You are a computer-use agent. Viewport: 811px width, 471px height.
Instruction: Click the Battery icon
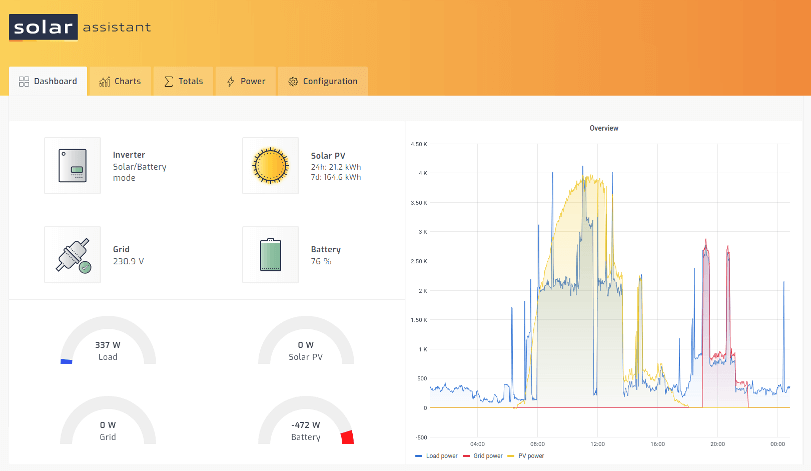(270, 254)
